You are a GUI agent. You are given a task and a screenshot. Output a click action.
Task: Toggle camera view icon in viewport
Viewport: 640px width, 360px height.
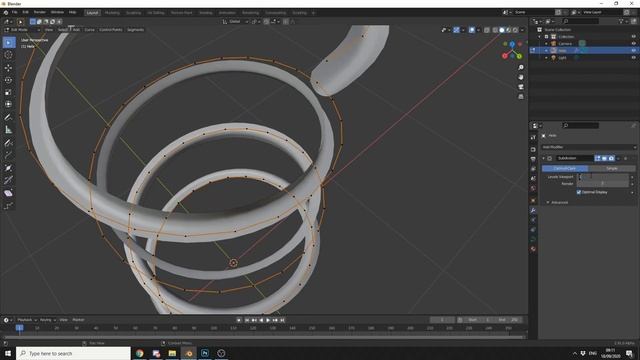[521, 87]
